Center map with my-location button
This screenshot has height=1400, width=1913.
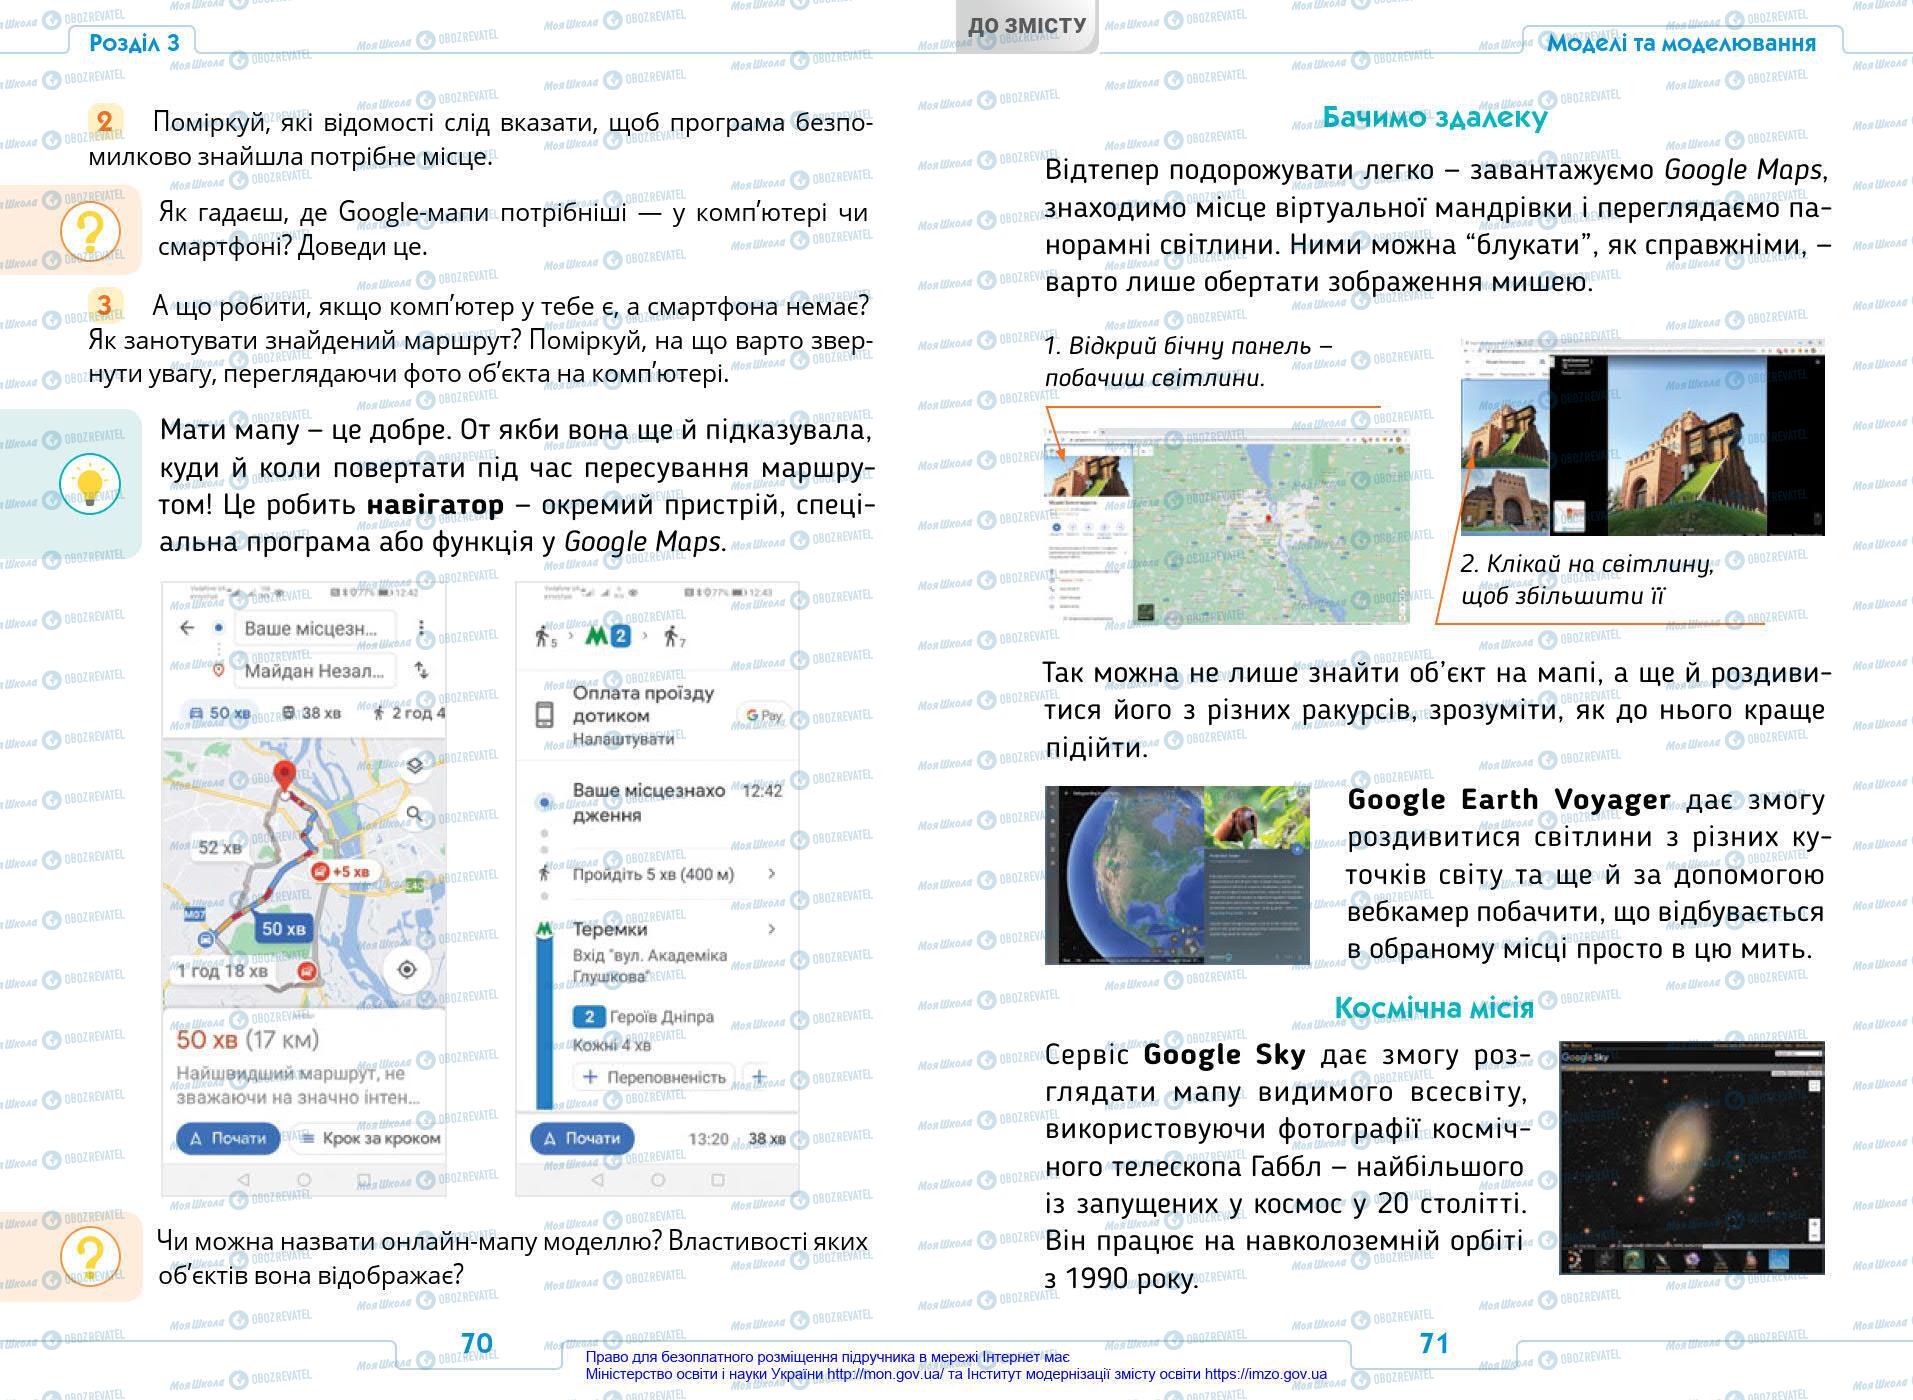pos(407,969)
